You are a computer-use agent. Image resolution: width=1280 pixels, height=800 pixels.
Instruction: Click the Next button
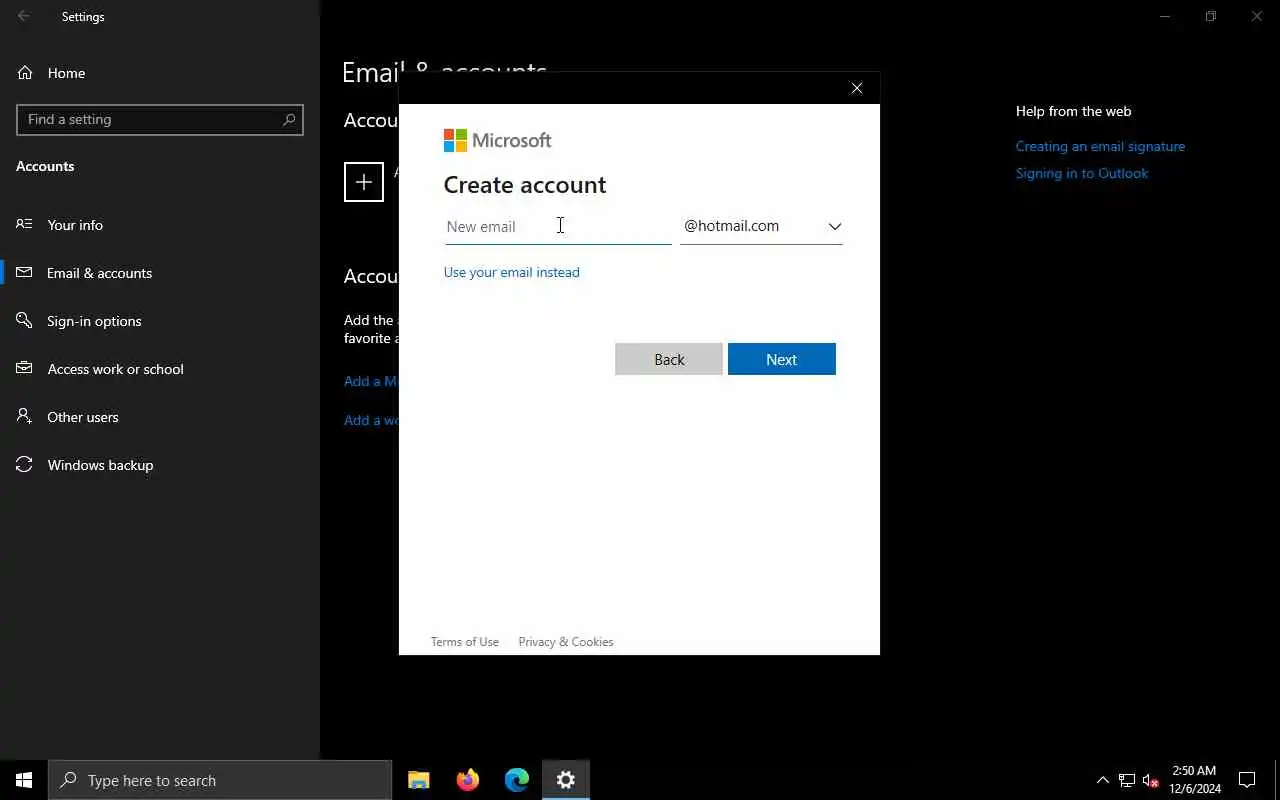point(782,359)
